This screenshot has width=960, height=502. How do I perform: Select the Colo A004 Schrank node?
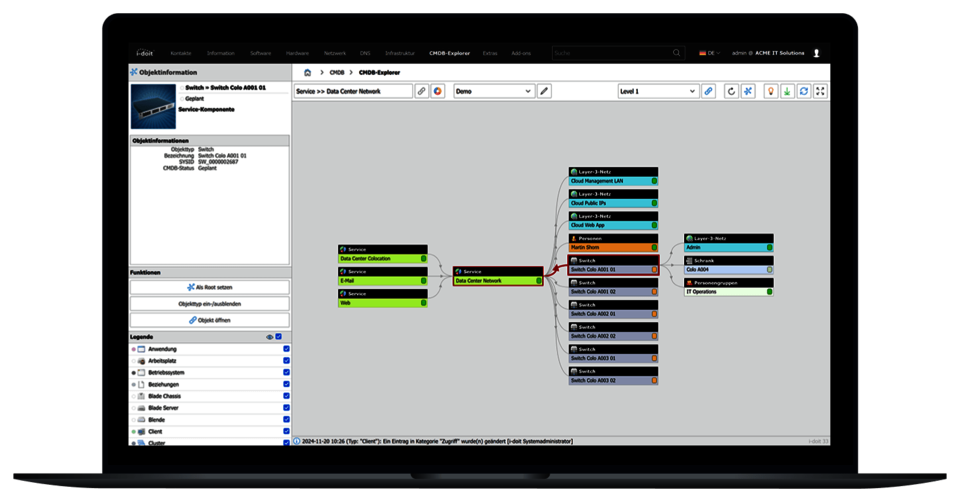pyautogui.click(x=729, y=265)
